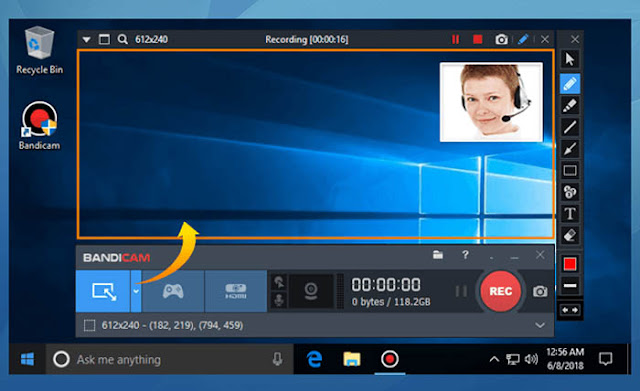
Task: Open the volume tray icon
Action: (x=531, y=360)
